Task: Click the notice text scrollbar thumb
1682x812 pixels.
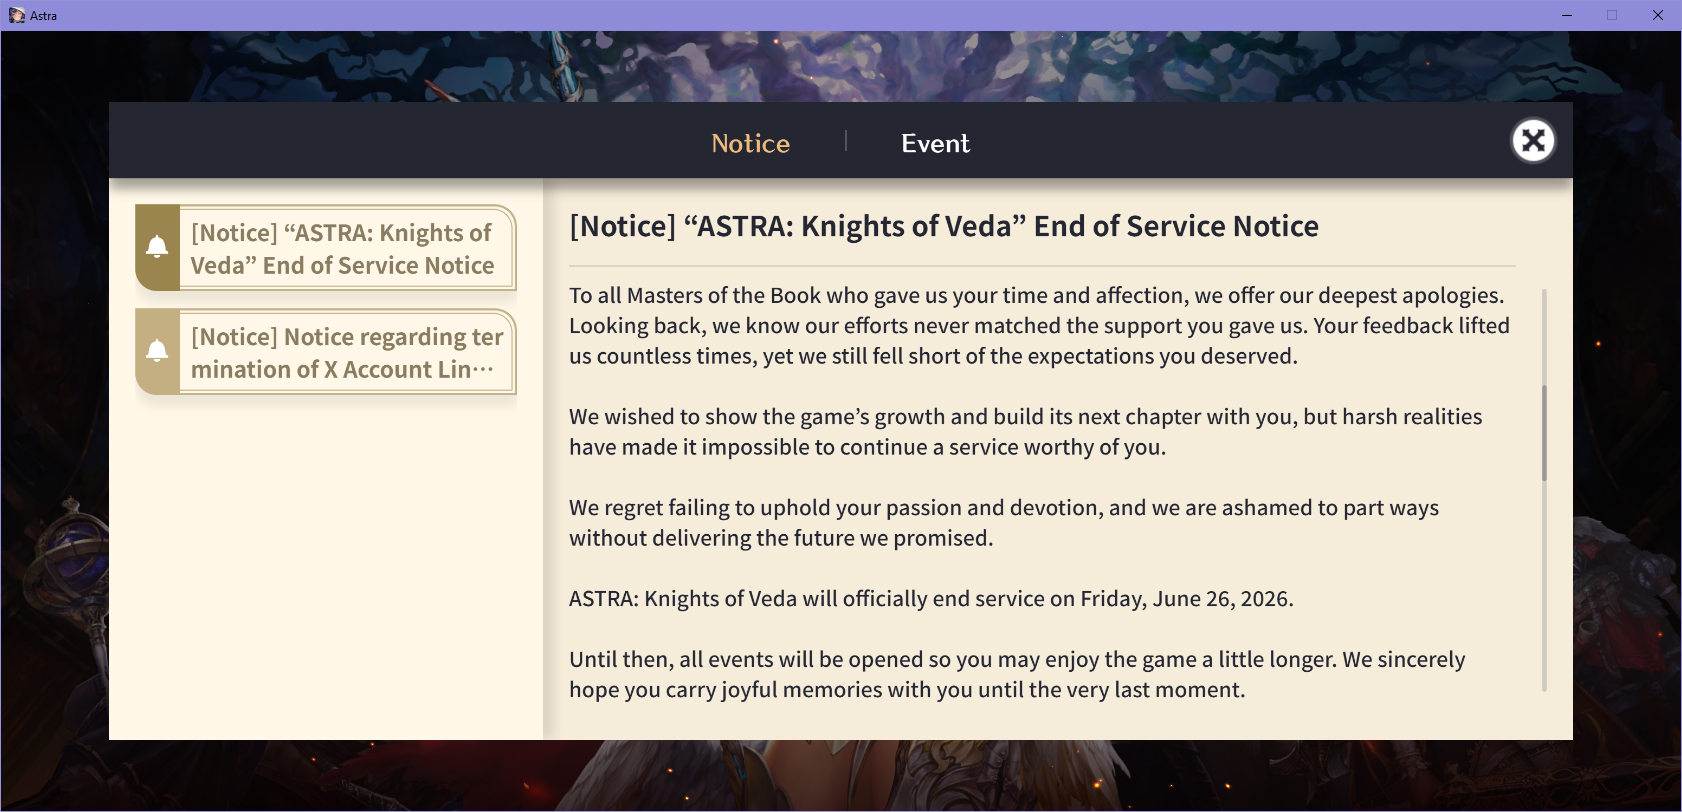Action: click(x=1544, y=432)
